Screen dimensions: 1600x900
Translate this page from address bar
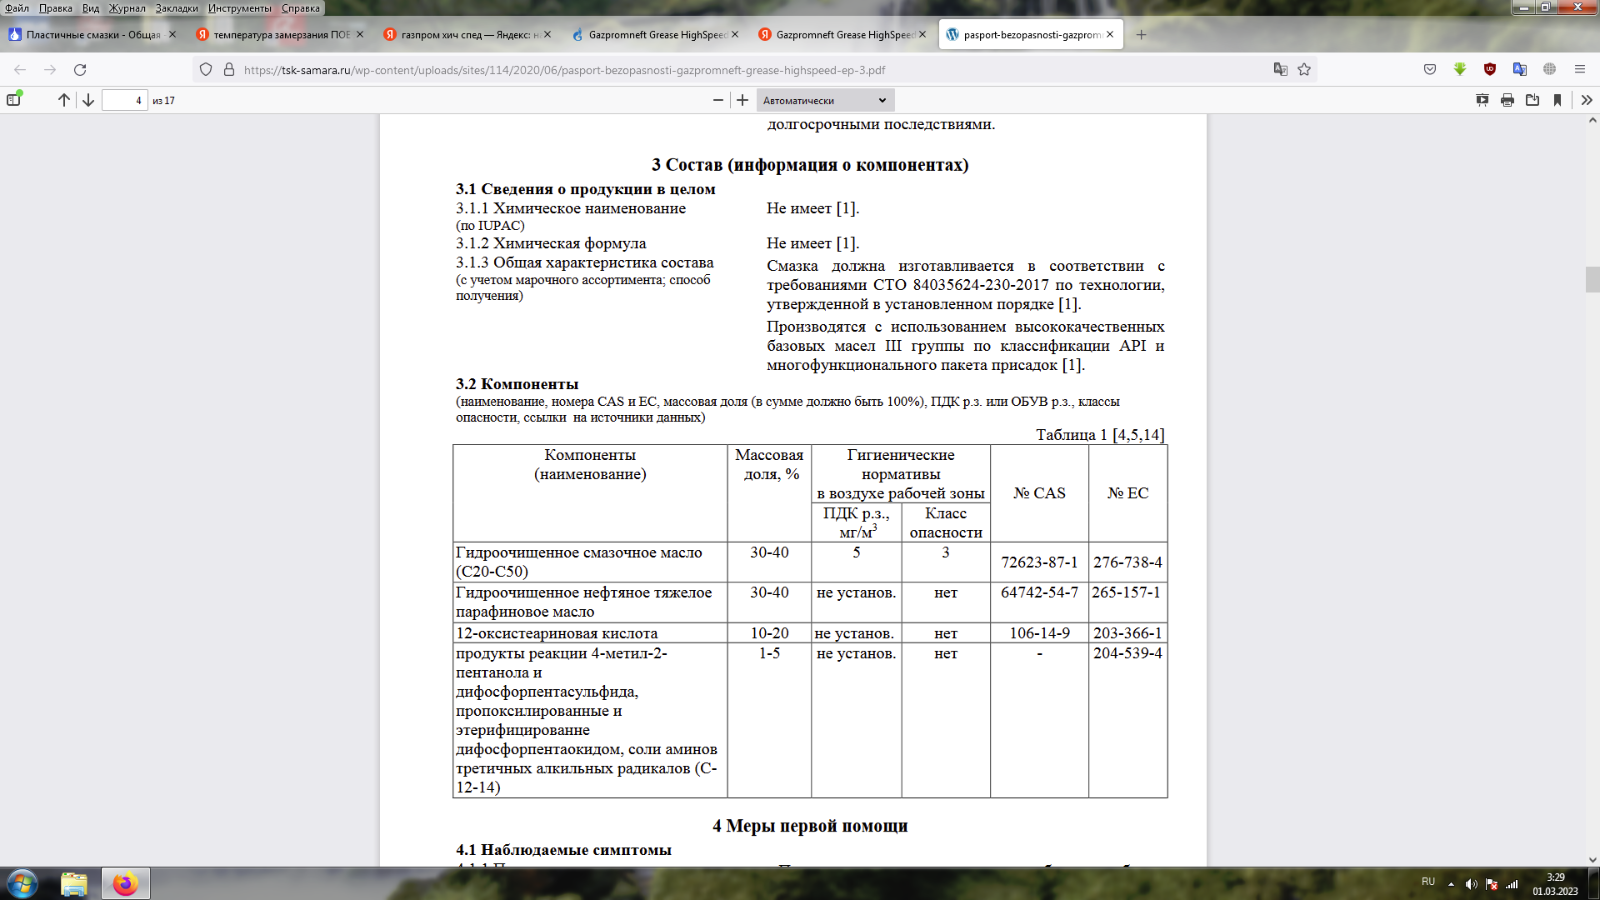[1280, 70]
